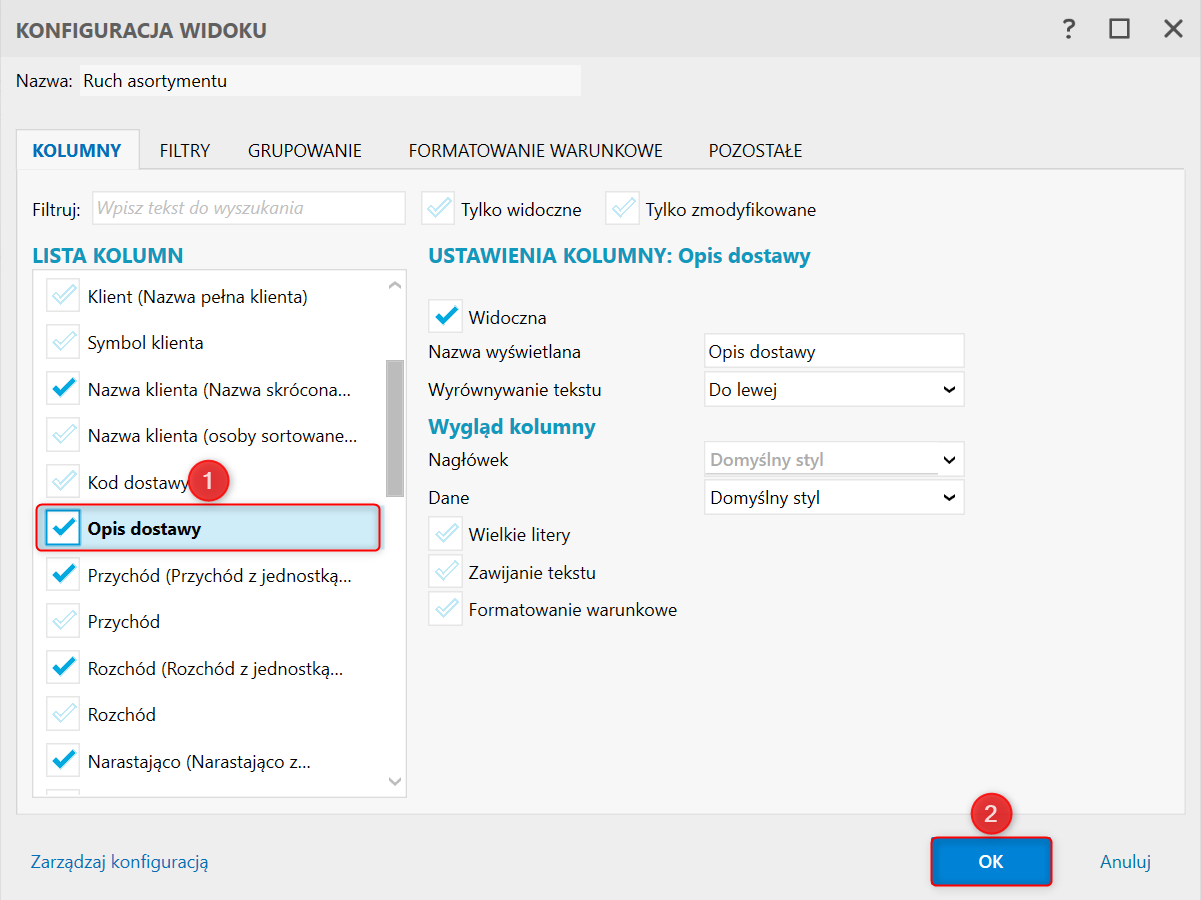Toggle the Widoczna checkbox
The image size is (1201, 900).
pos(445,317)
